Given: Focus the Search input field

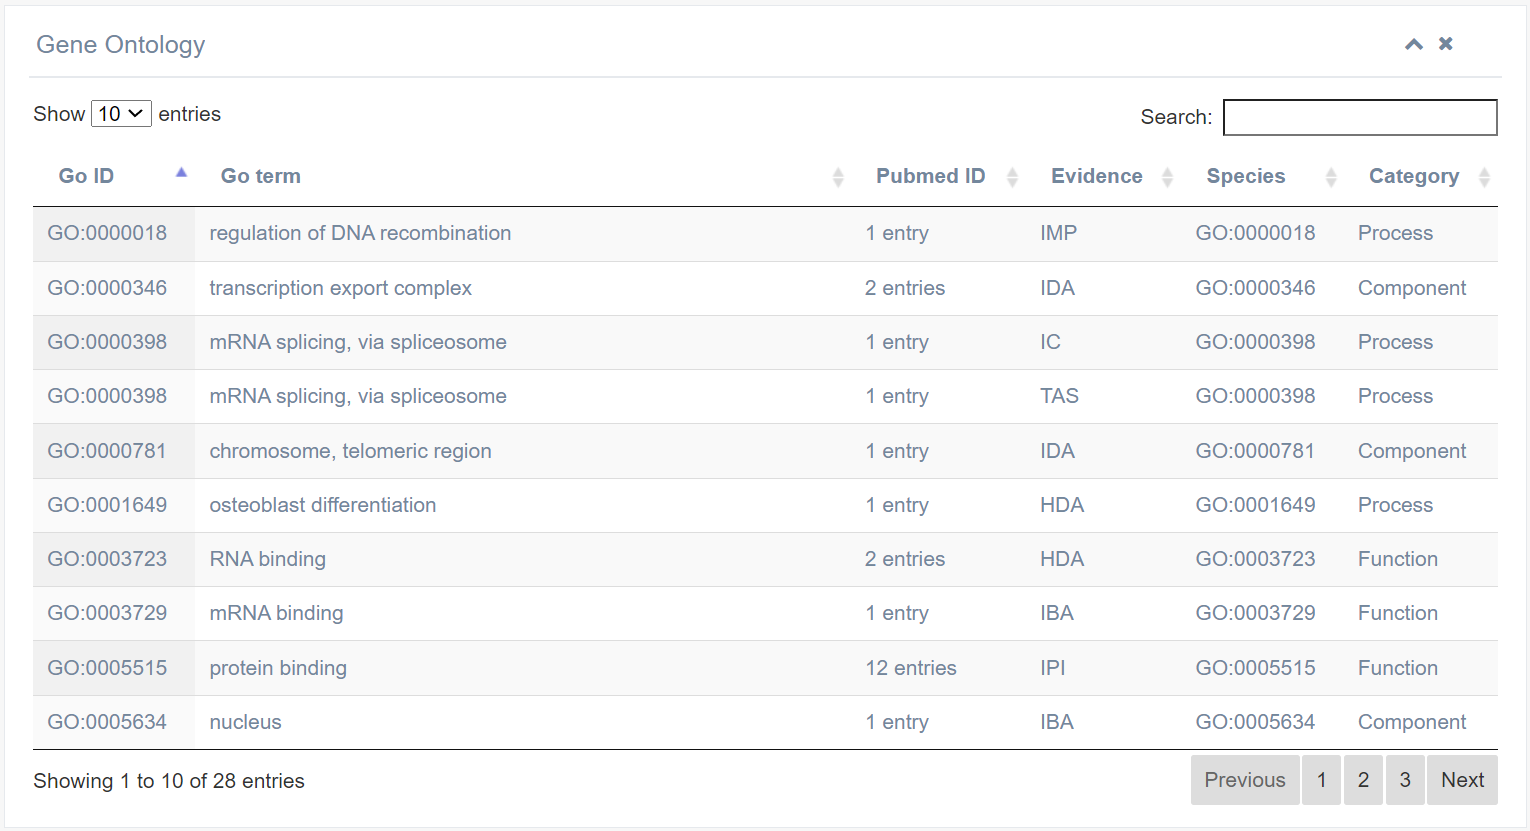Looking at the screenshot, I should (x=1360, y=117).
